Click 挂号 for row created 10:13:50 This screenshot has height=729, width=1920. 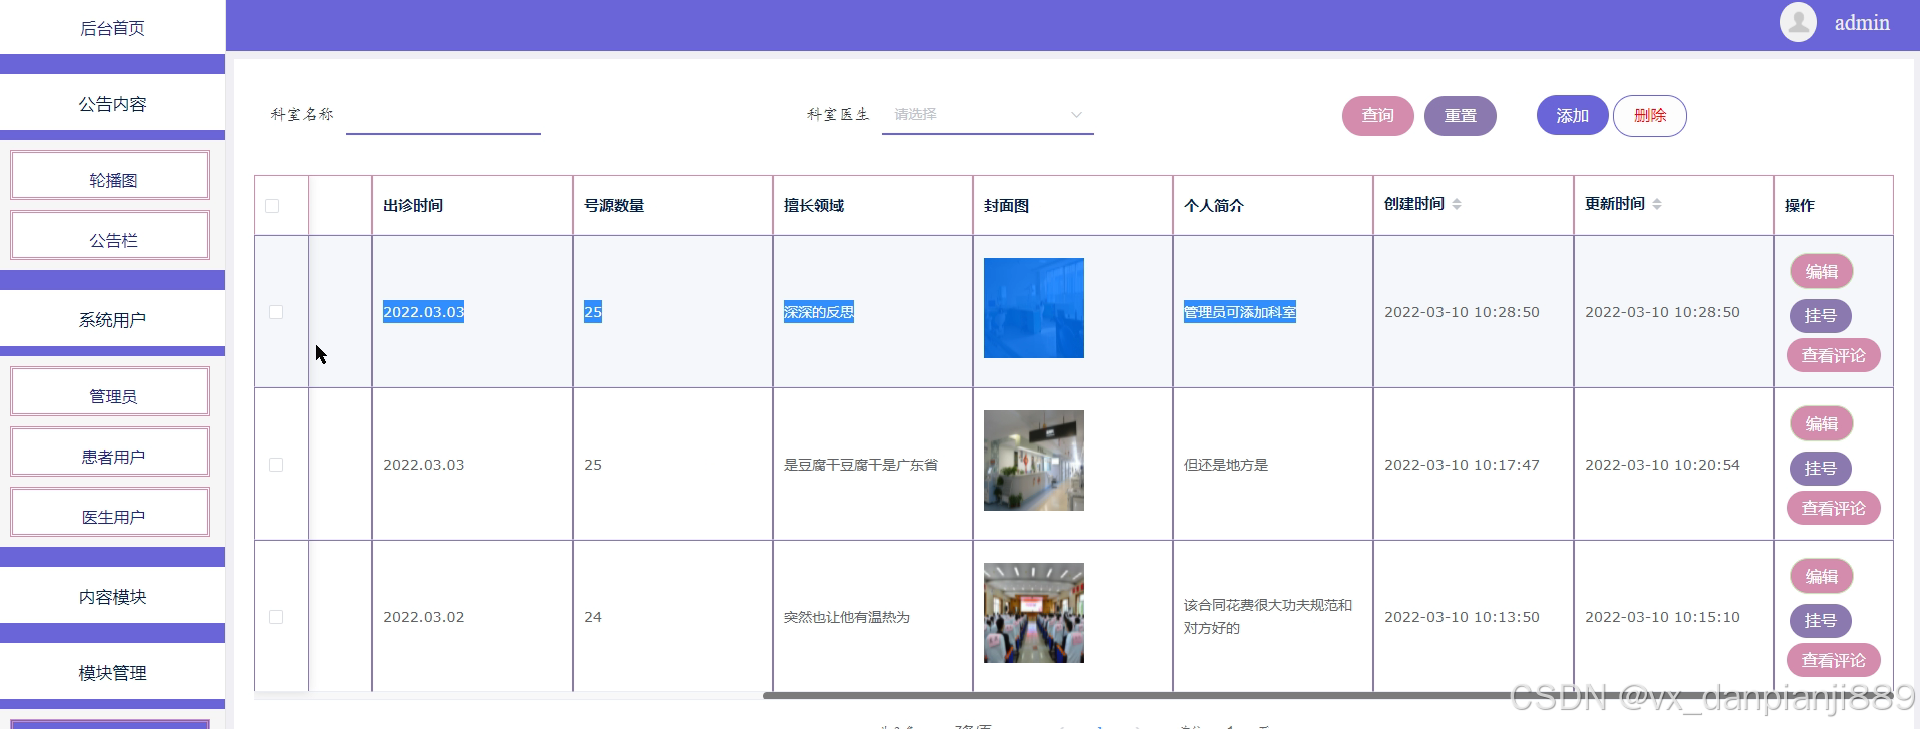coord(1820,621)
